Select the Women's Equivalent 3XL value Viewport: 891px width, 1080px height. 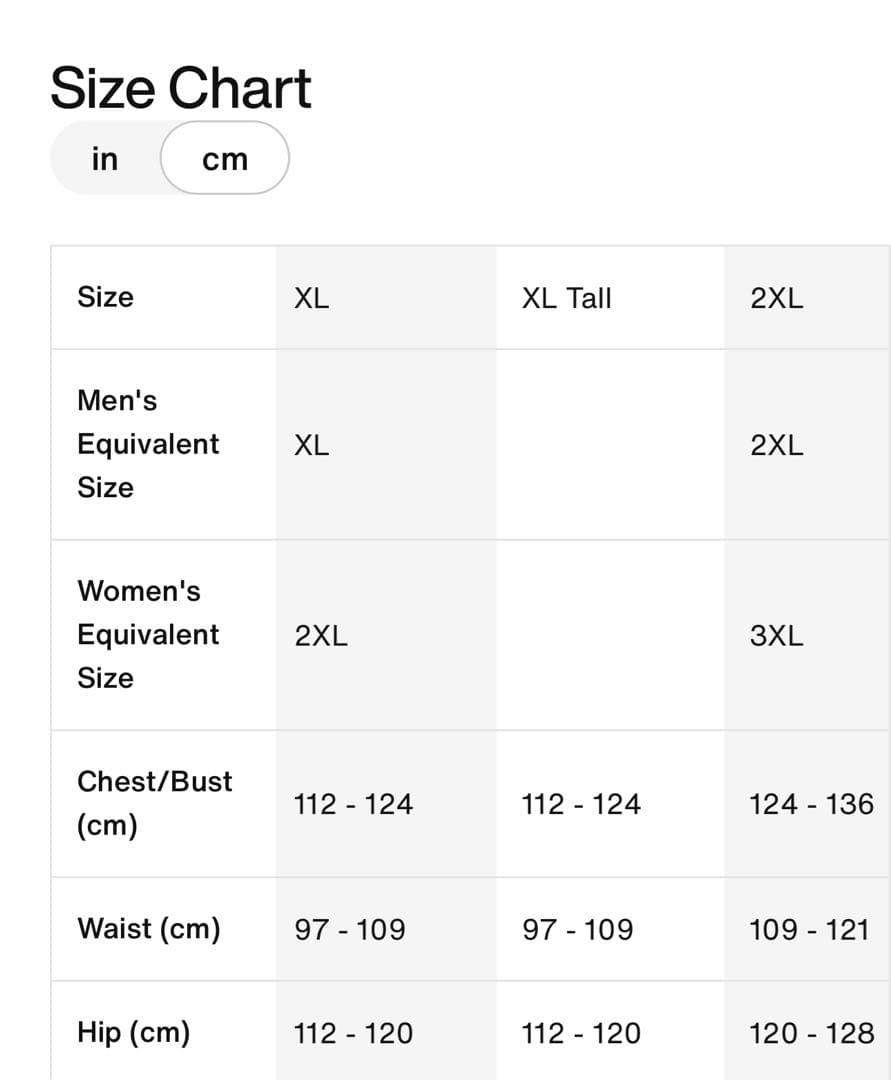coord(776,636)
